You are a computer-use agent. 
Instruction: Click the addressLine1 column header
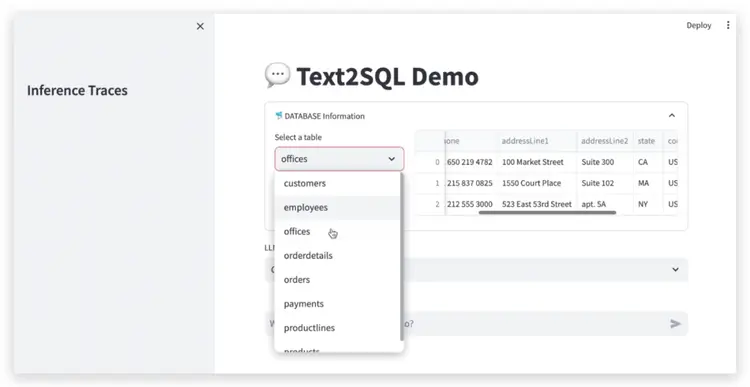coord(537,141)
